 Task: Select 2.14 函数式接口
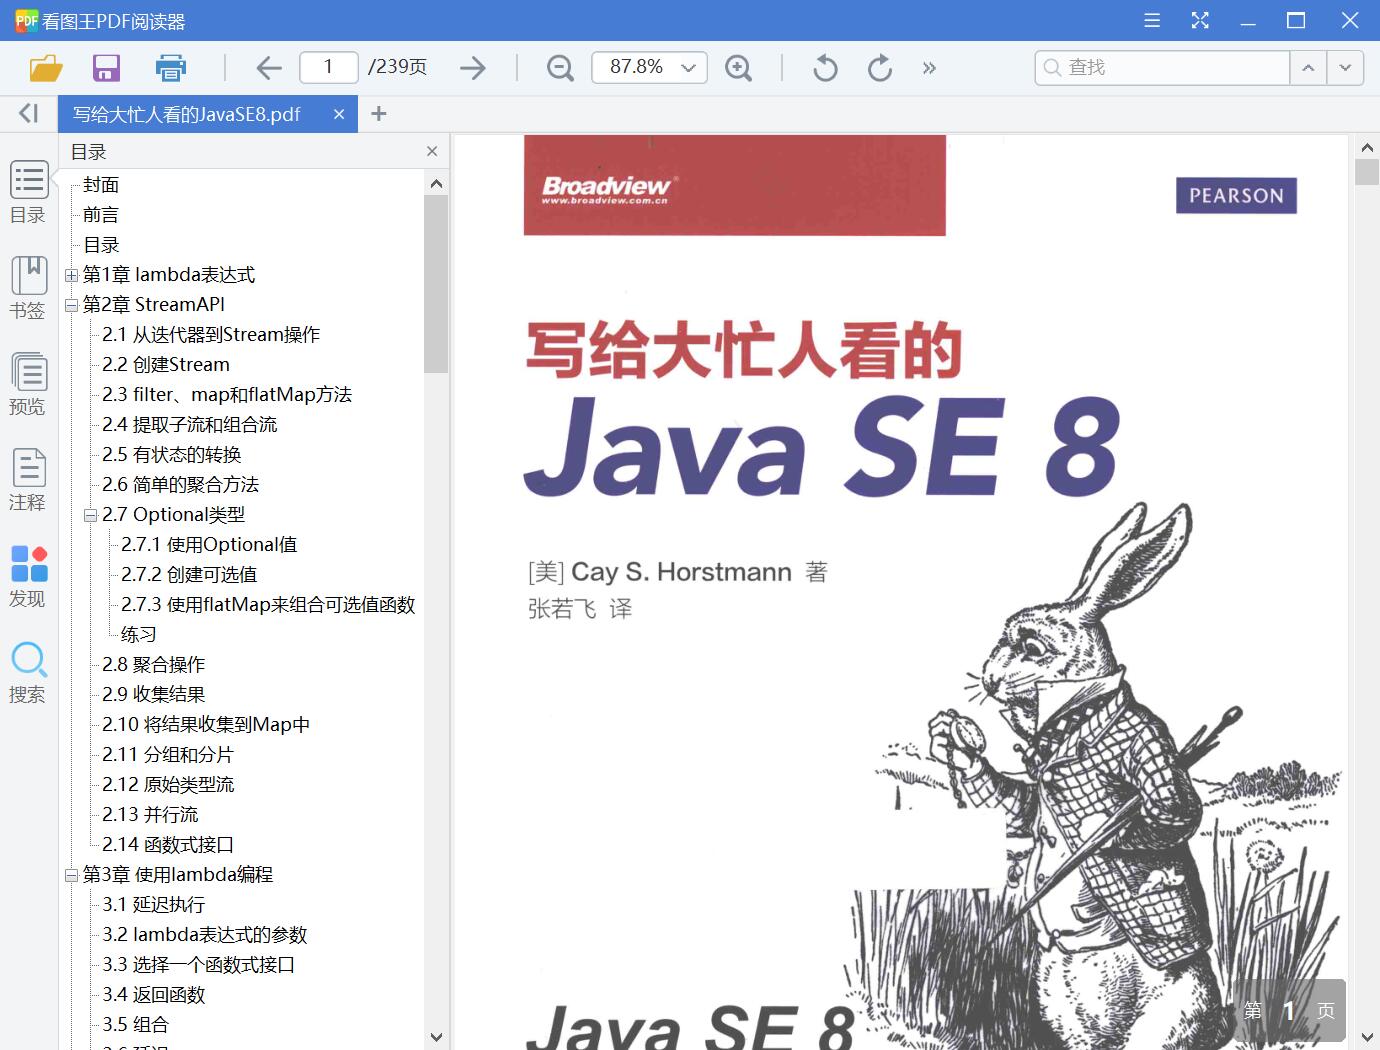pyautogui.click(x=168, y=845)
